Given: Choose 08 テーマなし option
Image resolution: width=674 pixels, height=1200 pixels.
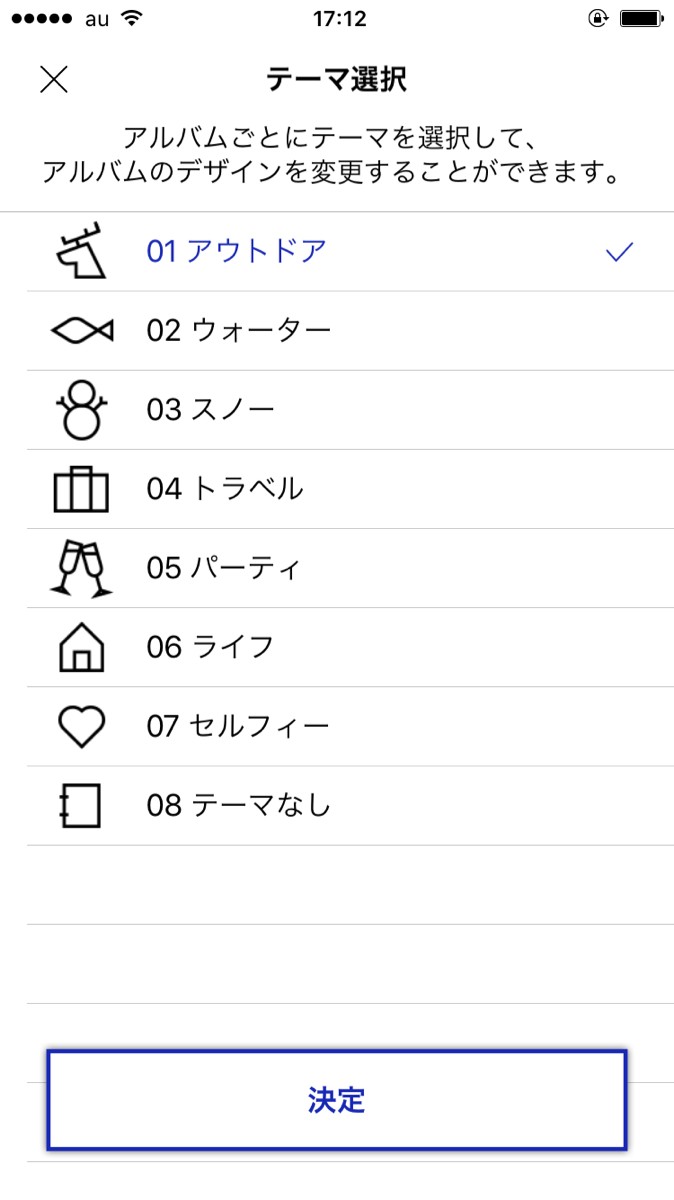Looking at the screenshot, I should pyautogui.click(x=238, y=805).
